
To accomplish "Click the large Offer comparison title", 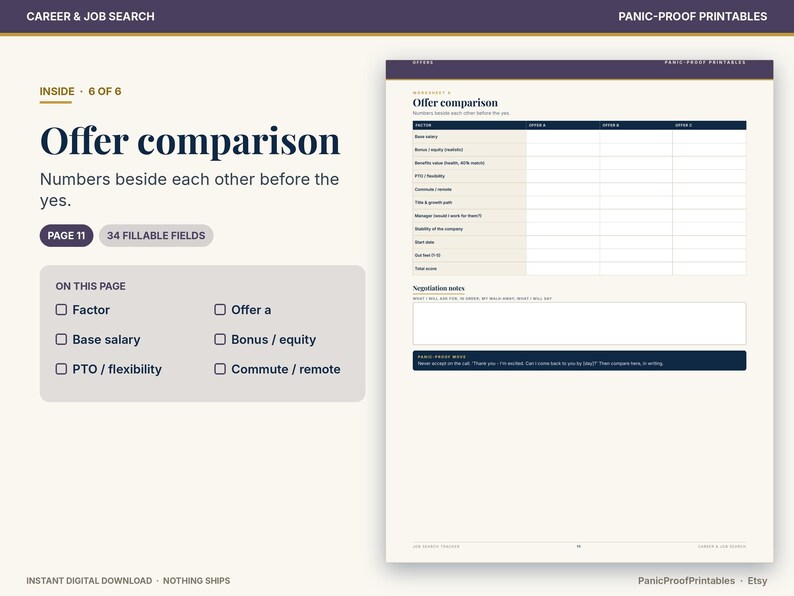I will pyautogui.click(x=190, y=140).
